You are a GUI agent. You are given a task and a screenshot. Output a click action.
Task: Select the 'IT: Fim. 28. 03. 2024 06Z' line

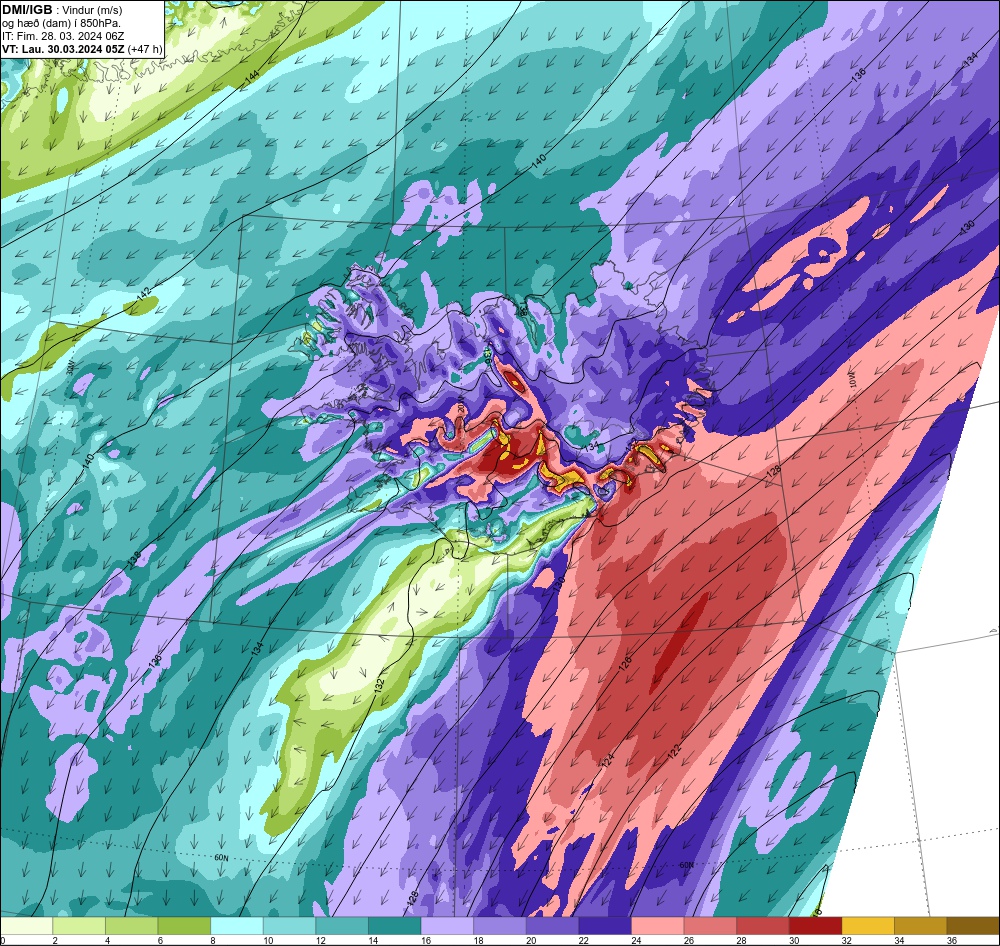point(62,36)
